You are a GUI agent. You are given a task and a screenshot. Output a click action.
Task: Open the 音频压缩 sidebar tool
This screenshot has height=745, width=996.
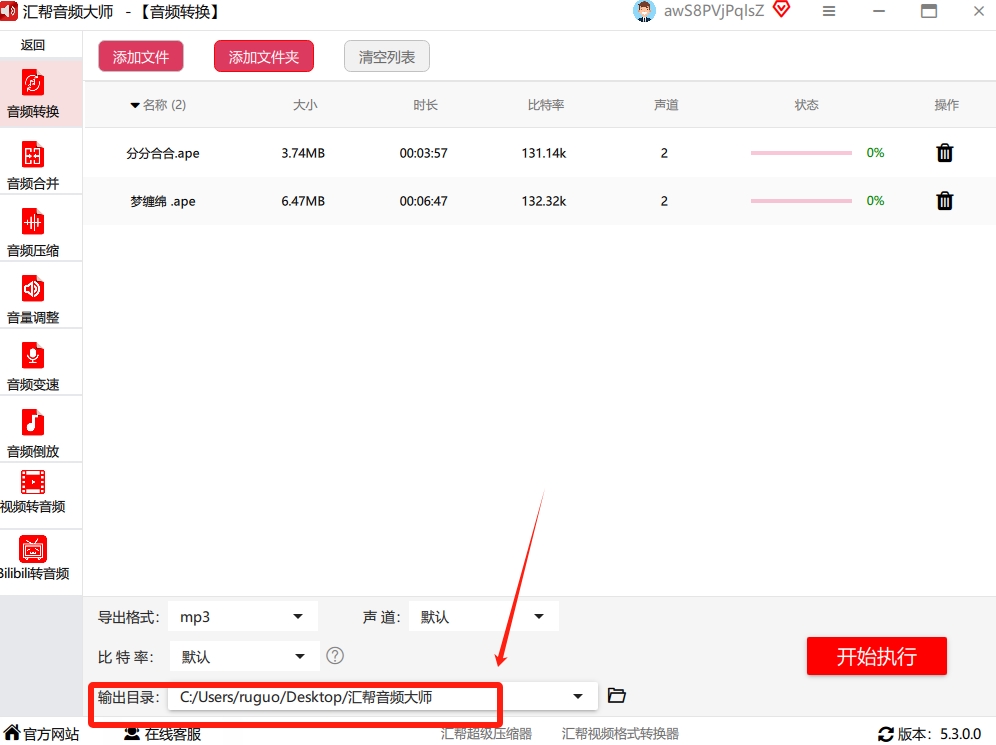click(33, 232)
